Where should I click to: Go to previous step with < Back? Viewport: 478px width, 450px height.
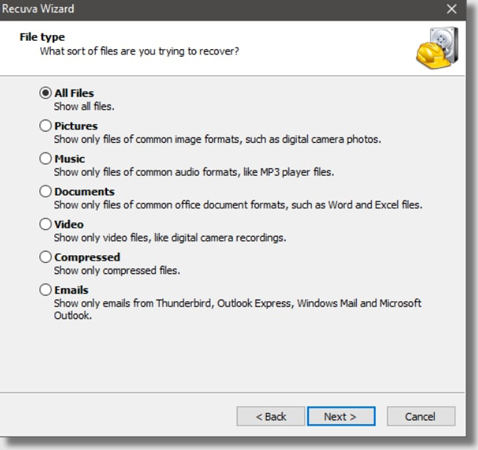coord(271,416)
